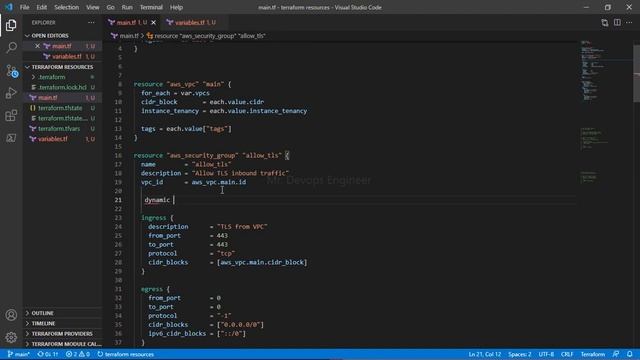Open the Manage gear icon
Viewport: 640px width, 360px height.
tap(11, 337)
